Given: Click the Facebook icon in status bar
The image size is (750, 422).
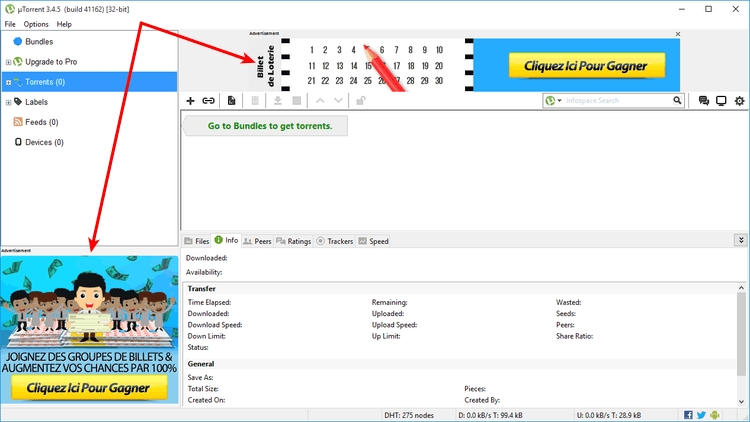Looking at the screenshot, I should click(689, 414).
